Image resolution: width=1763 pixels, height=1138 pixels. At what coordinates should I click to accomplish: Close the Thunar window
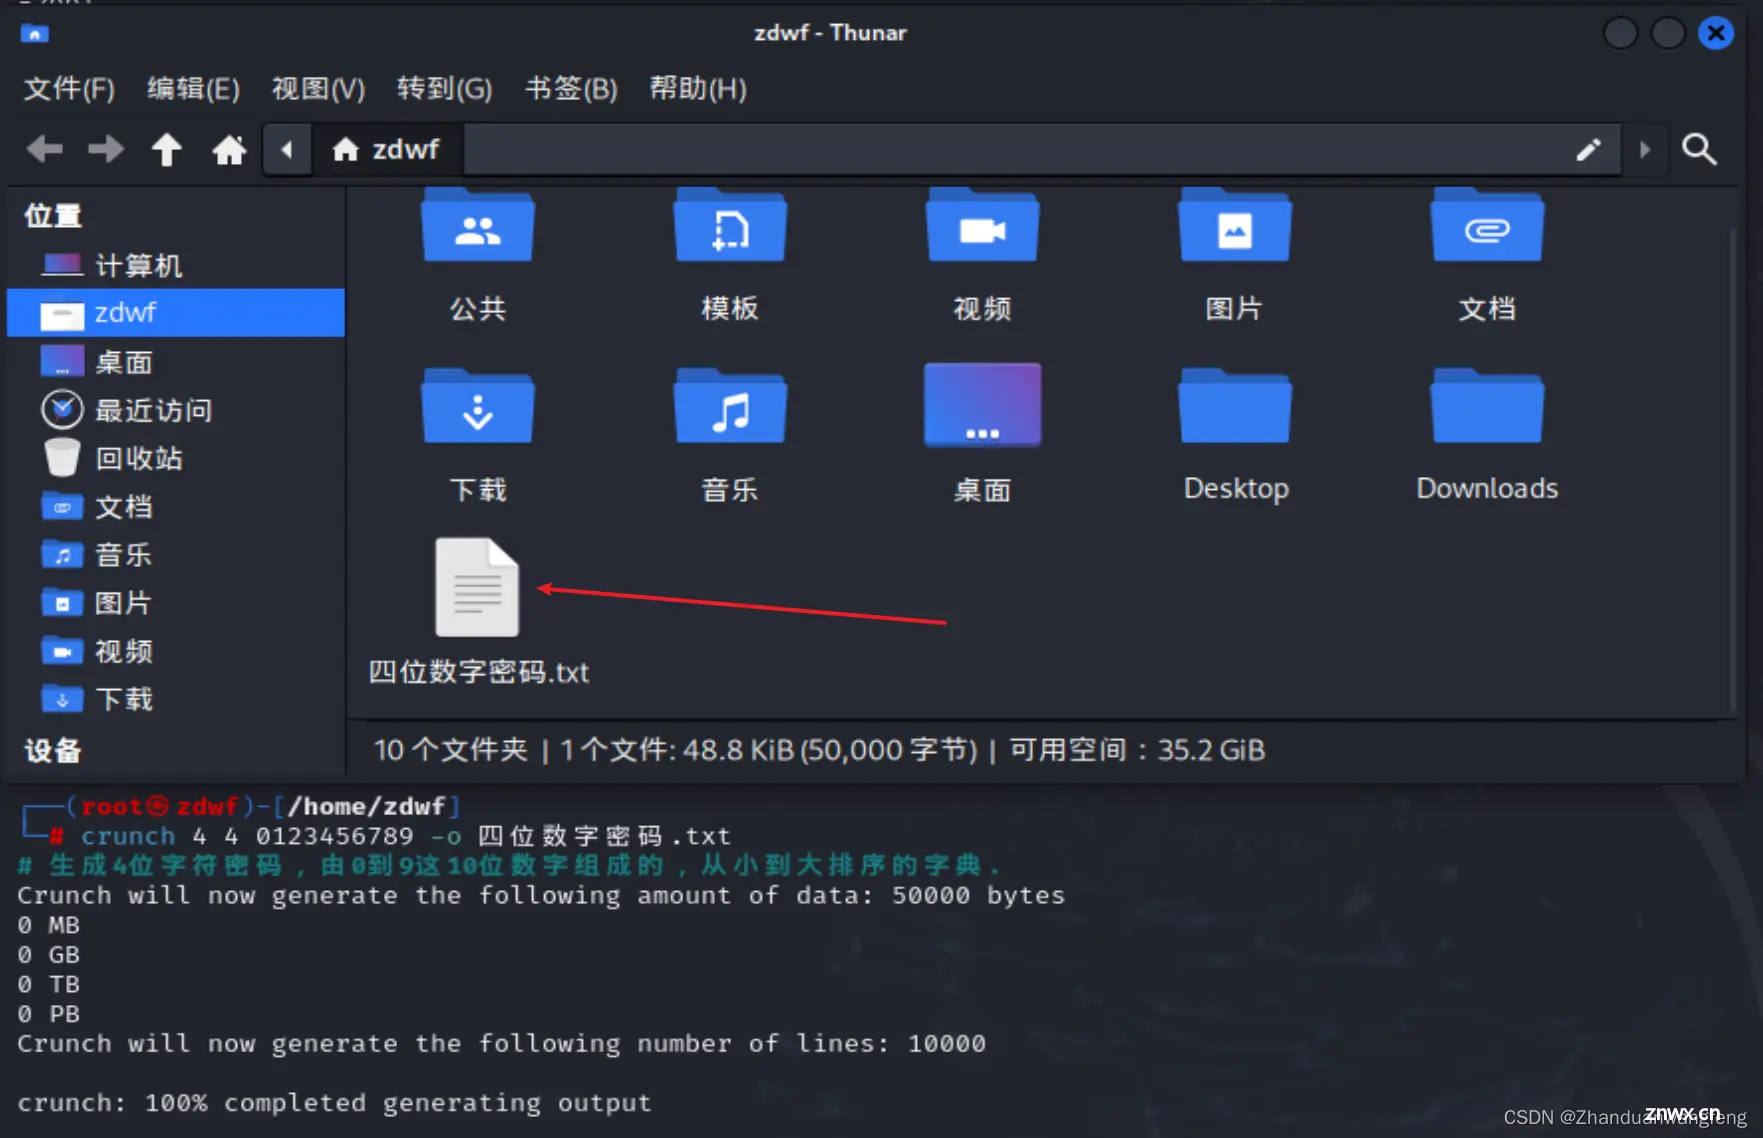pos(1716,33)
